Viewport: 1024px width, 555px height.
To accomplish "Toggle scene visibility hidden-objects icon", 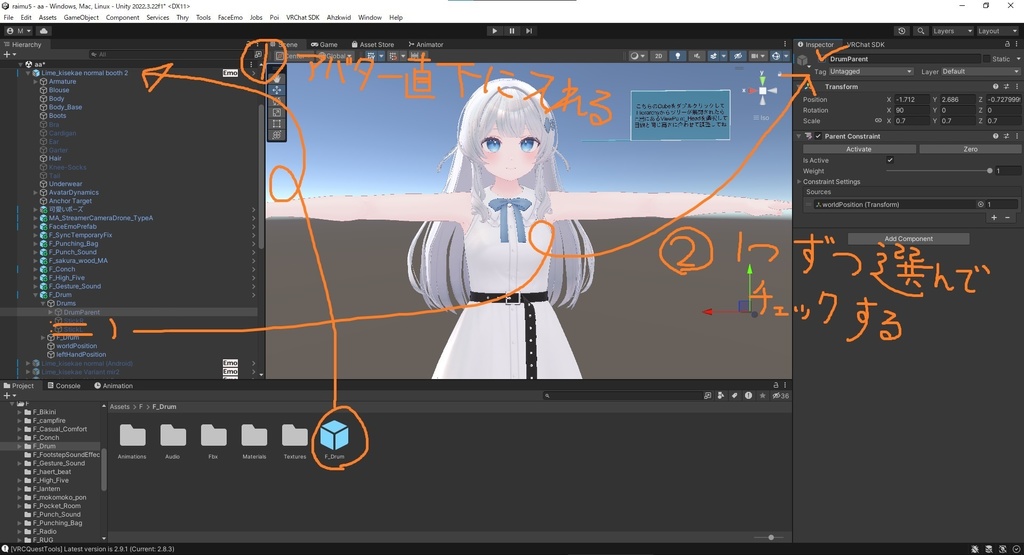I will 737,56.
